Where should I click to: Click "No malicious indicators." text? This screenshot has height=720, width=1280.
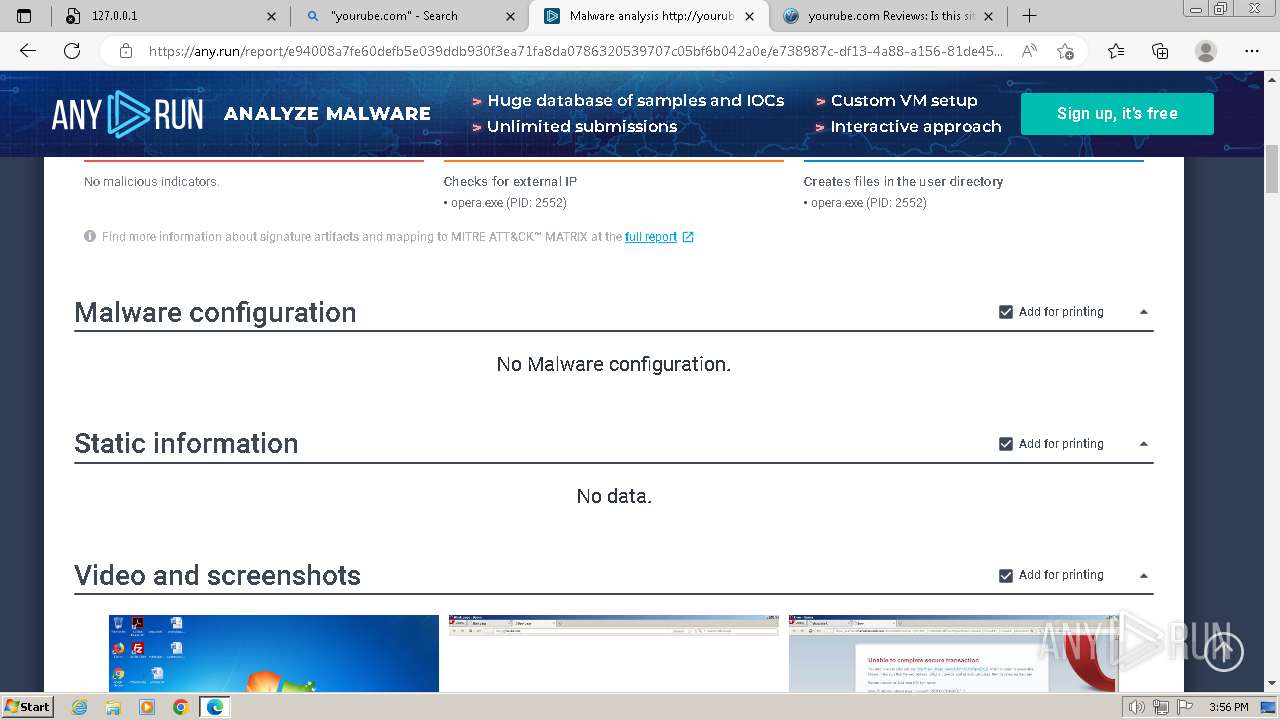[152, 181]
